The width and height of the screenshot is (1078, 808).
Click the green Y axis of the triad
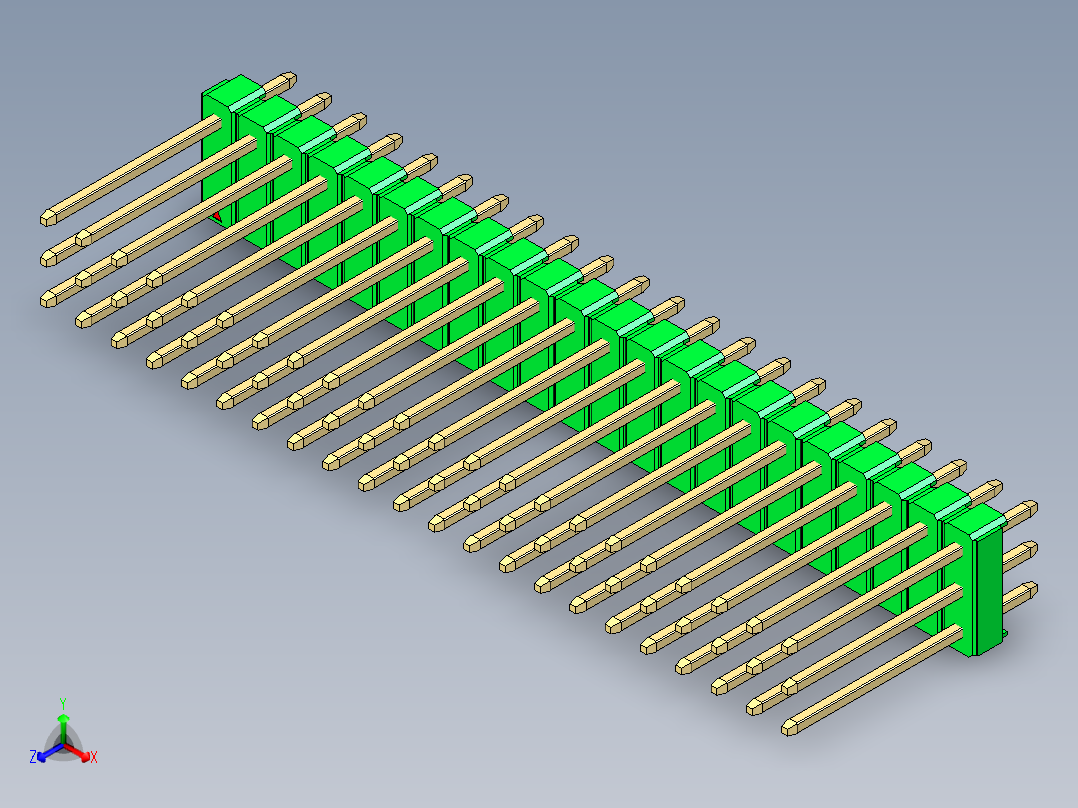[x=63, y=728]
